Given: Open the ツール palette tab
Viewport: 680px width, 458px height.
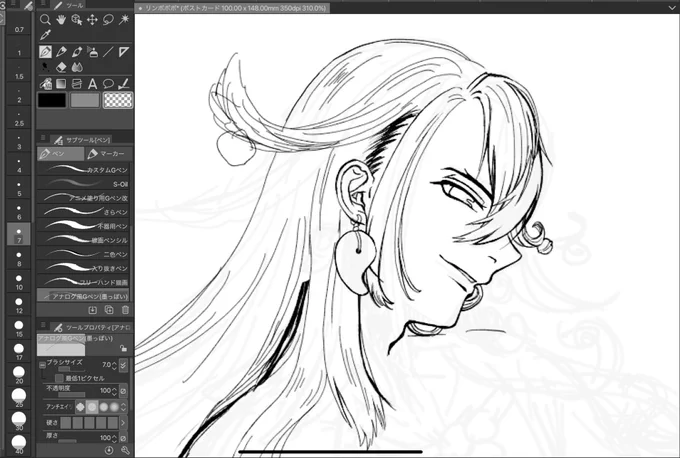Looking at the screenshot, I should (68, 5).
